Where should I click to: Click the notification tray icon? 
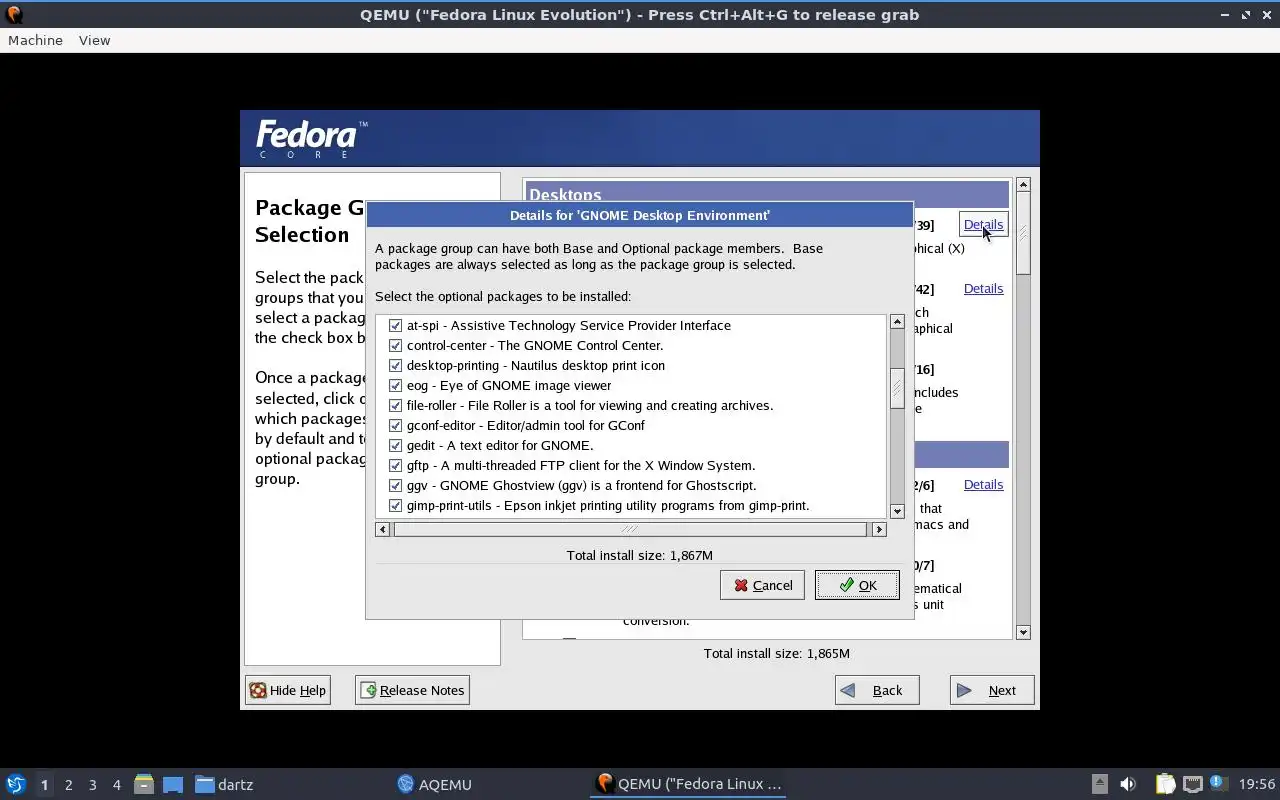tap(1217, 783)
